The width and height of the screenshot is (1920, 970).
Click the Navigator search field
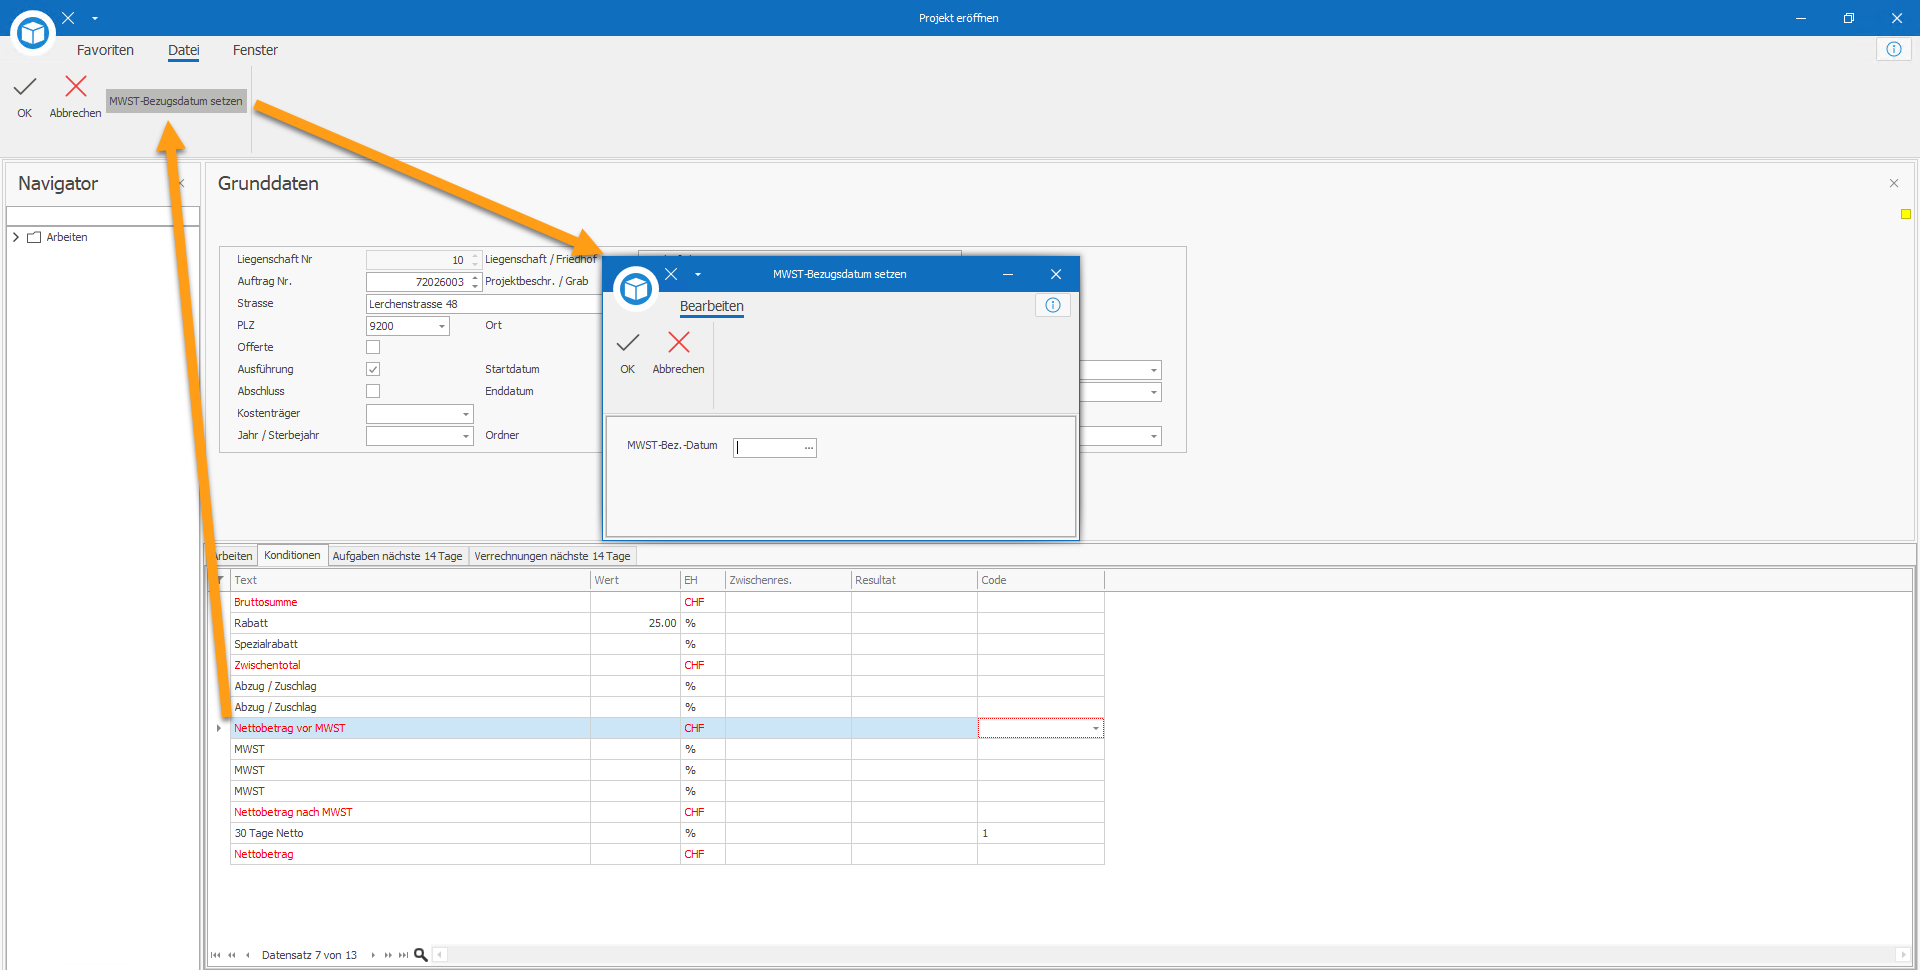point(103,216)
